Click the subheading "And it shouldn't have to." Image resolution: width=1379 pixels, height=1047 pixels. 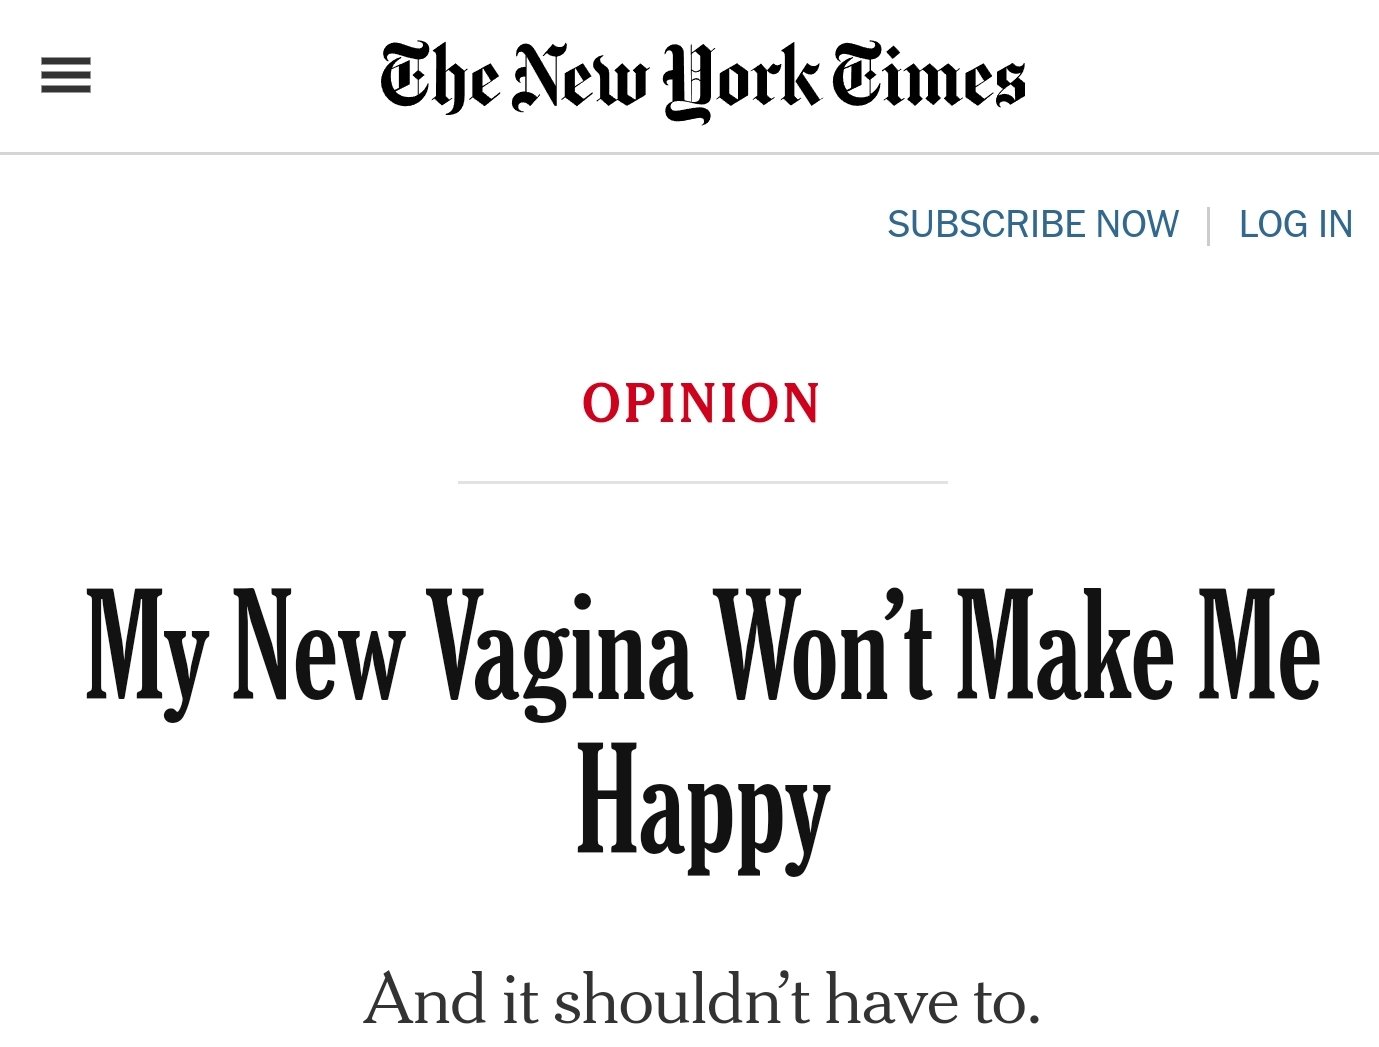702,999
